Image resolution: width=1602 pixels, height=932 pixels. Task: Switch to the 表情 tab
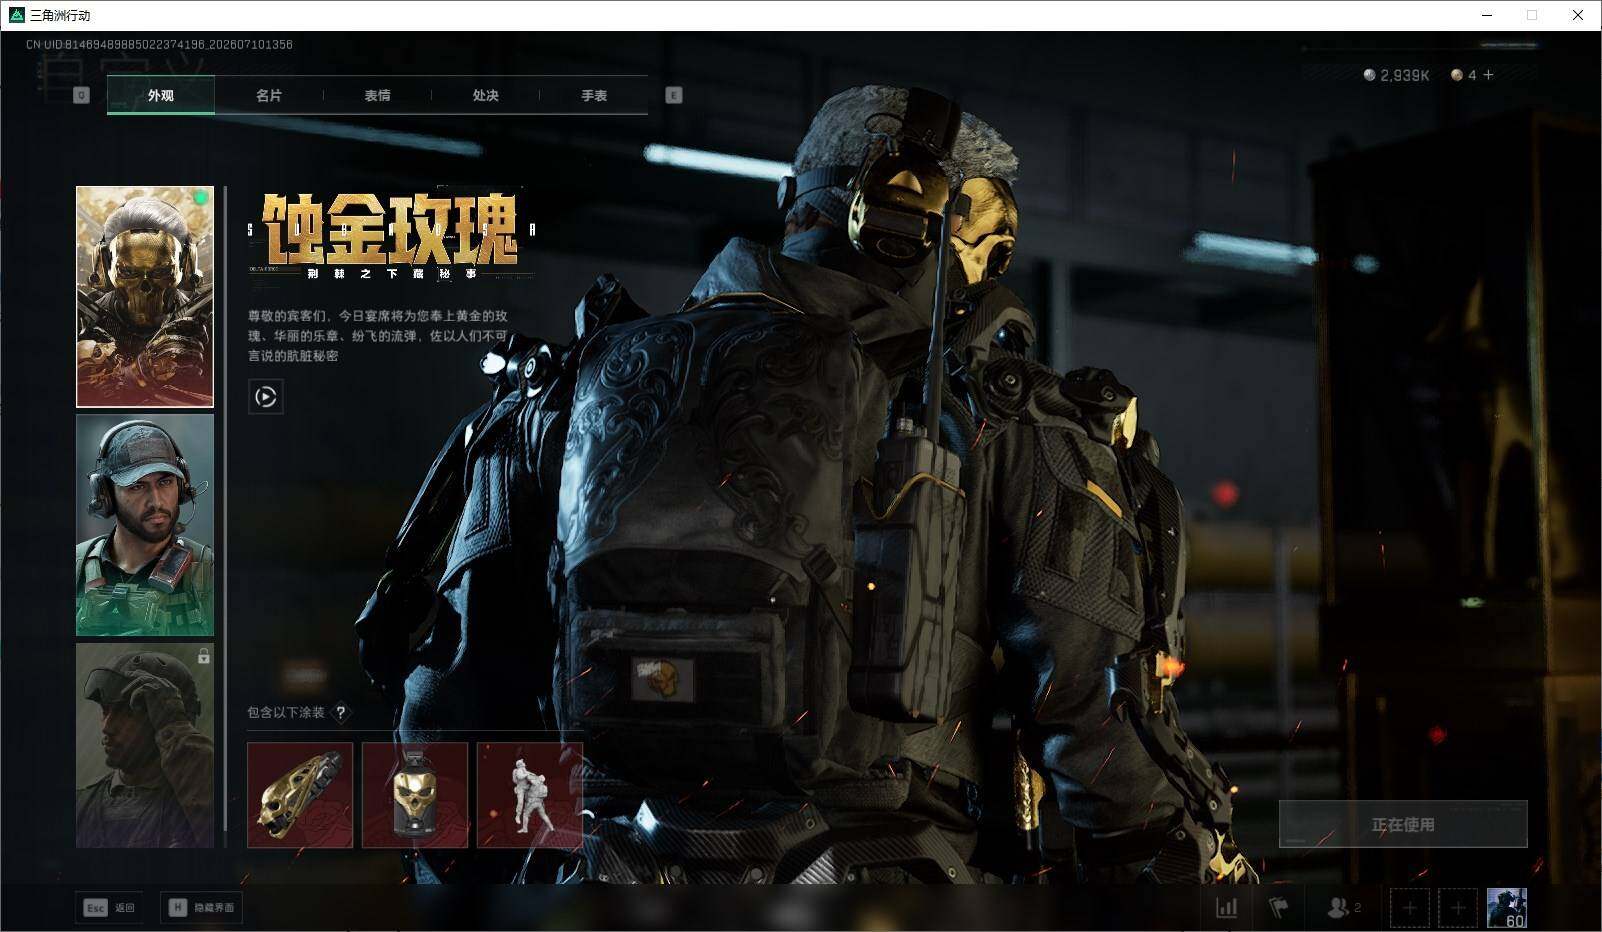point(377,95)
